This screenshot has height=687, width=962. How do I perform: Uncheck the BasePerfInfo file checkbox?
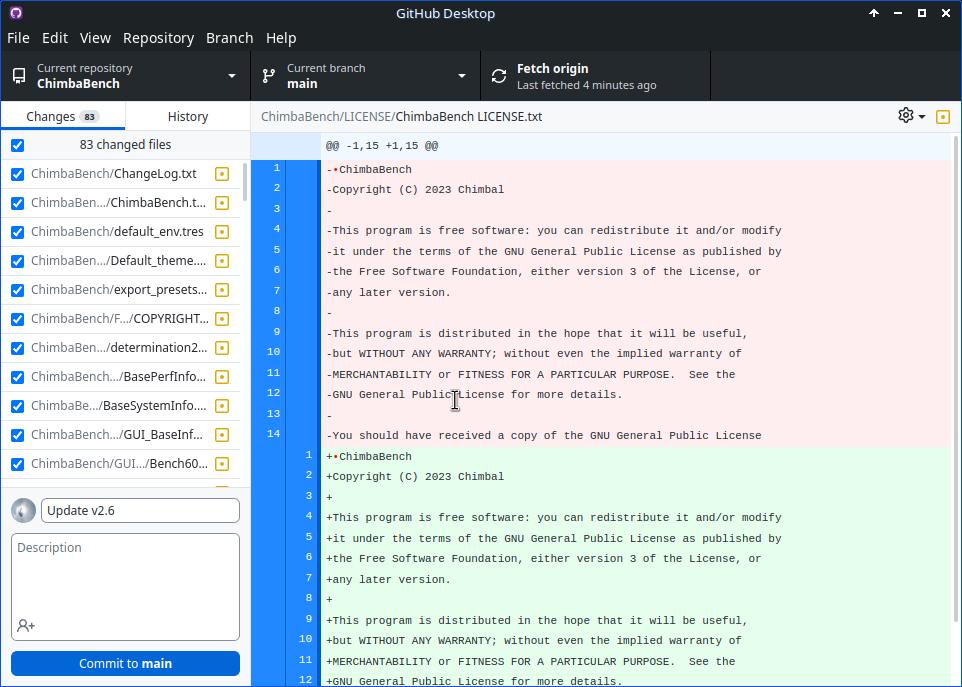click(18, 377)
